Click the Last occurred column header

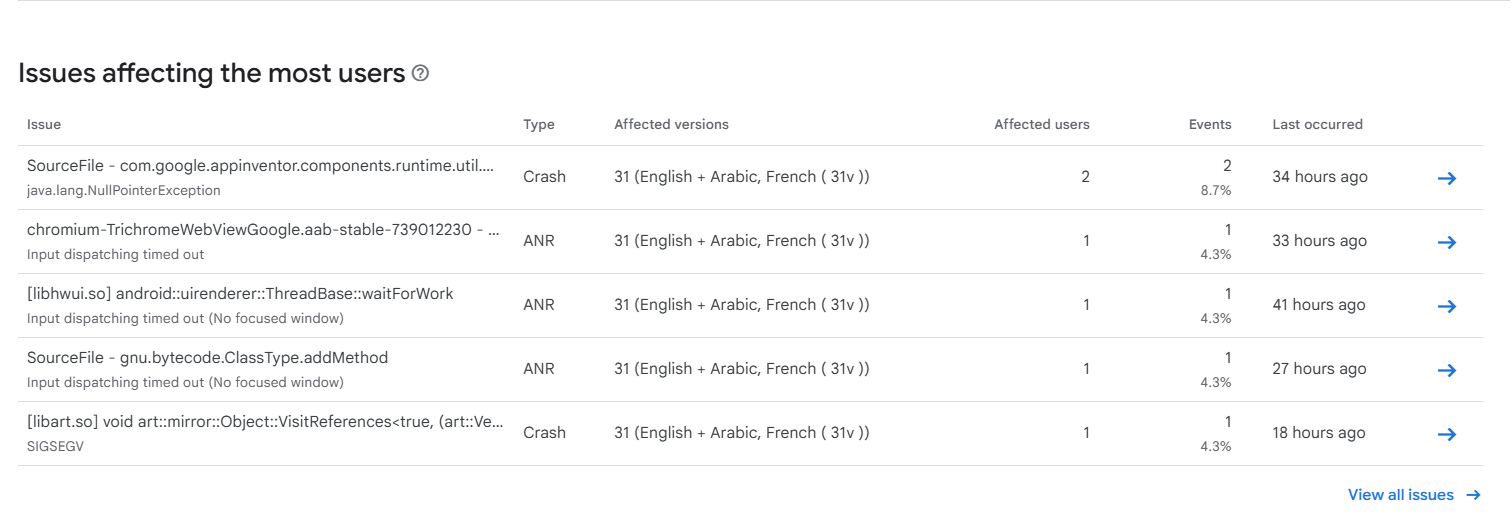1317,125
